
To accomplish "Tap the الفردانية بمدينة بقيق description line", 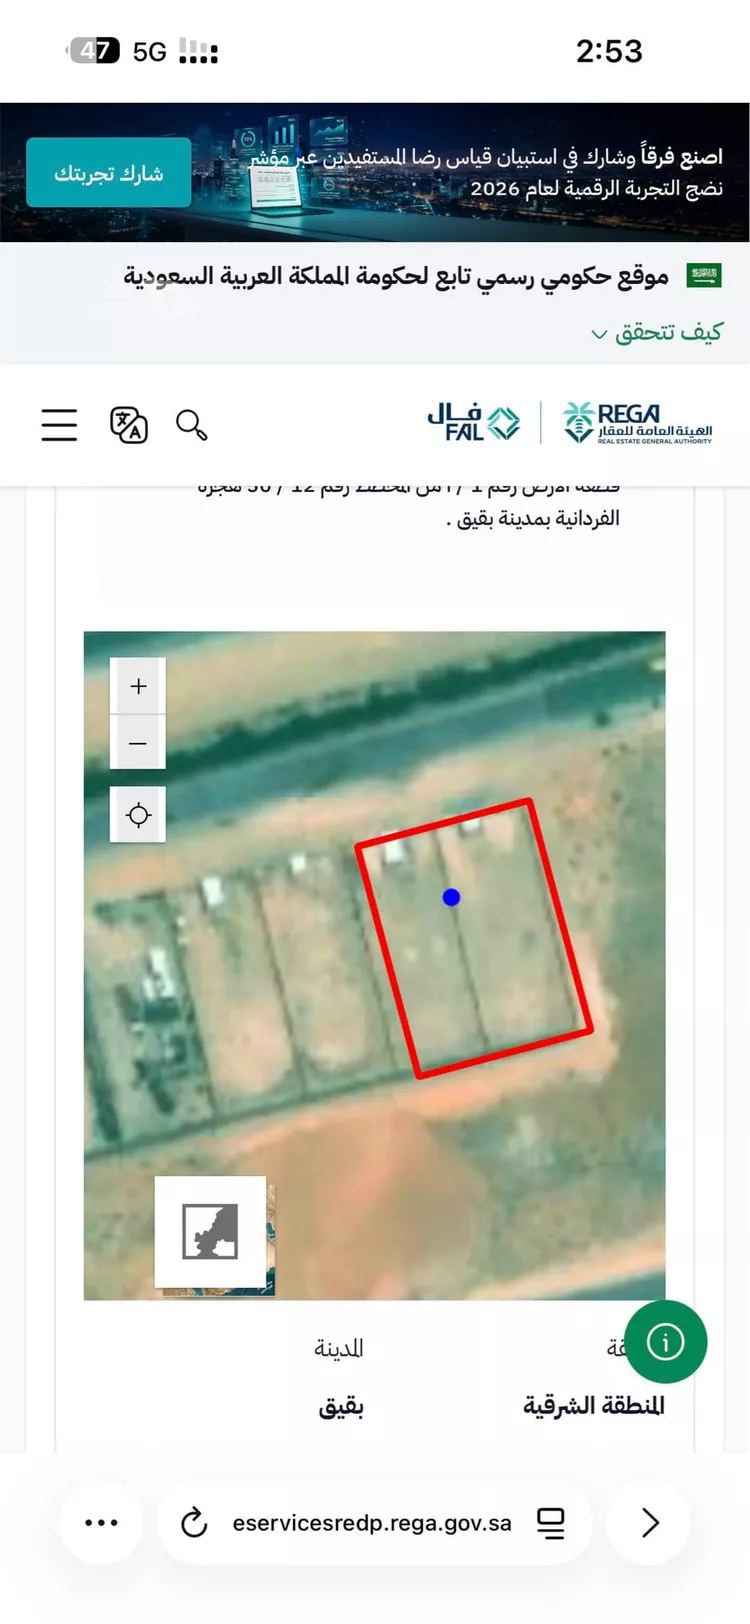I will [533, 518].
